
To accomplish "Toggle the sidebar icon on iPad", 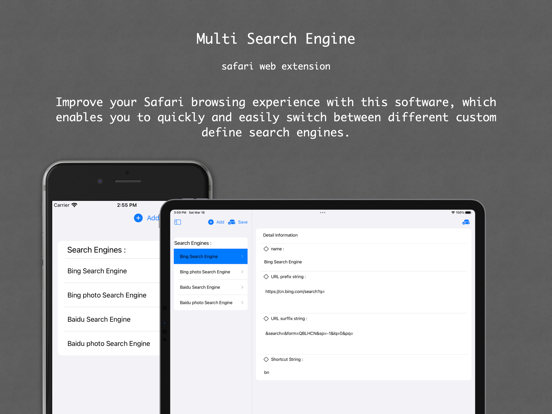I will (x=177, y=222).
